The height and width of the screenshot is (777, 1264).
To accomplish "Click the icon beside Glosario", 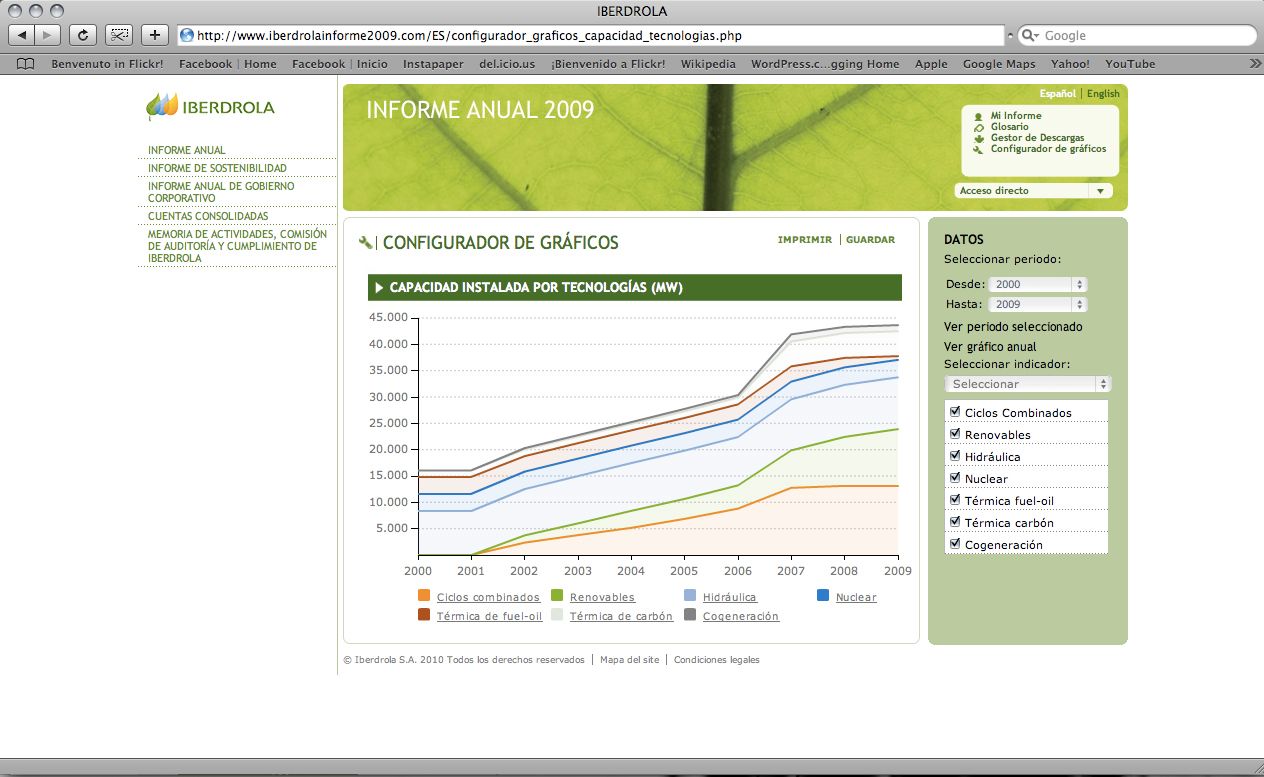I will (x=978, y=127).
